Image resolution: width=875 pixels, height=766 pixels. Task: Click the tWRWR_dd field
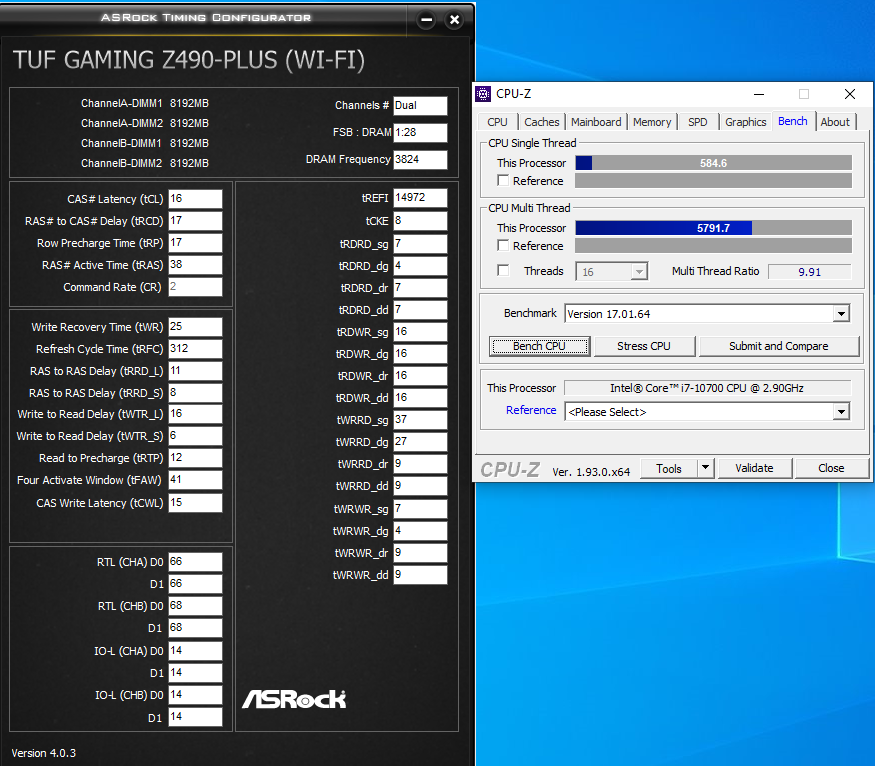420,575
